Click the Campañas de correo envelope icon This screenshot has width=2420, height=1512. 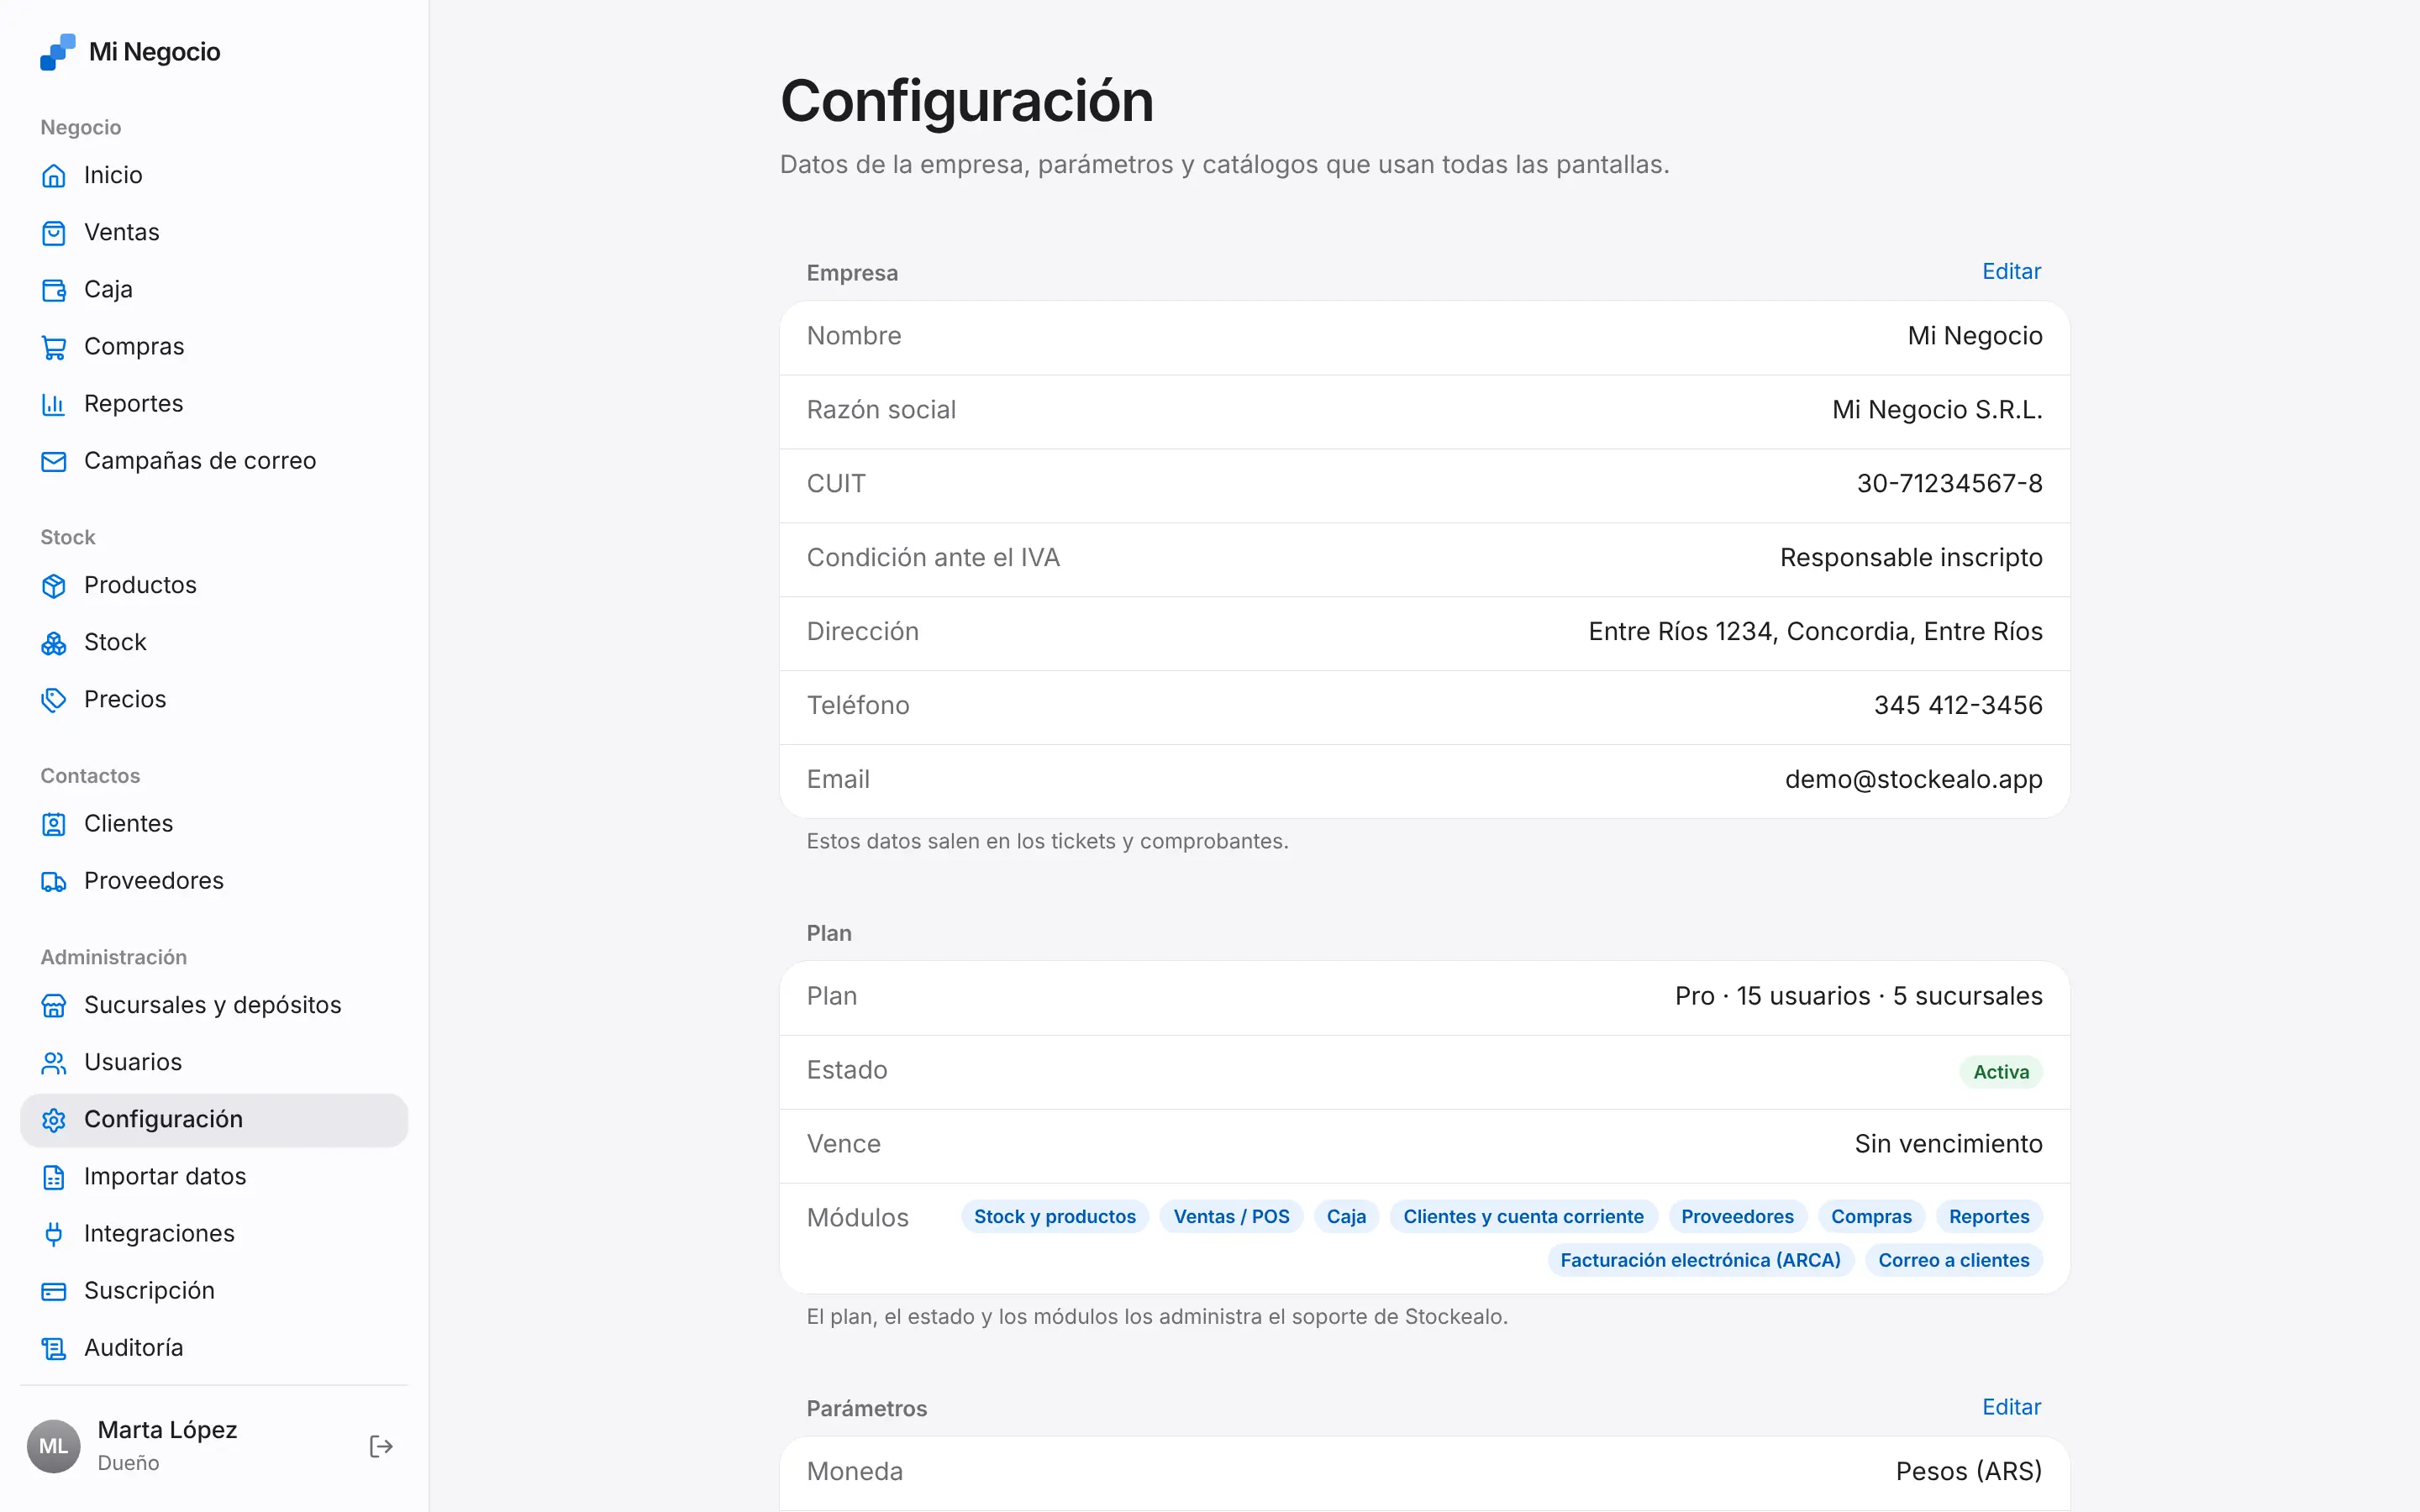[x=54, y=461]
